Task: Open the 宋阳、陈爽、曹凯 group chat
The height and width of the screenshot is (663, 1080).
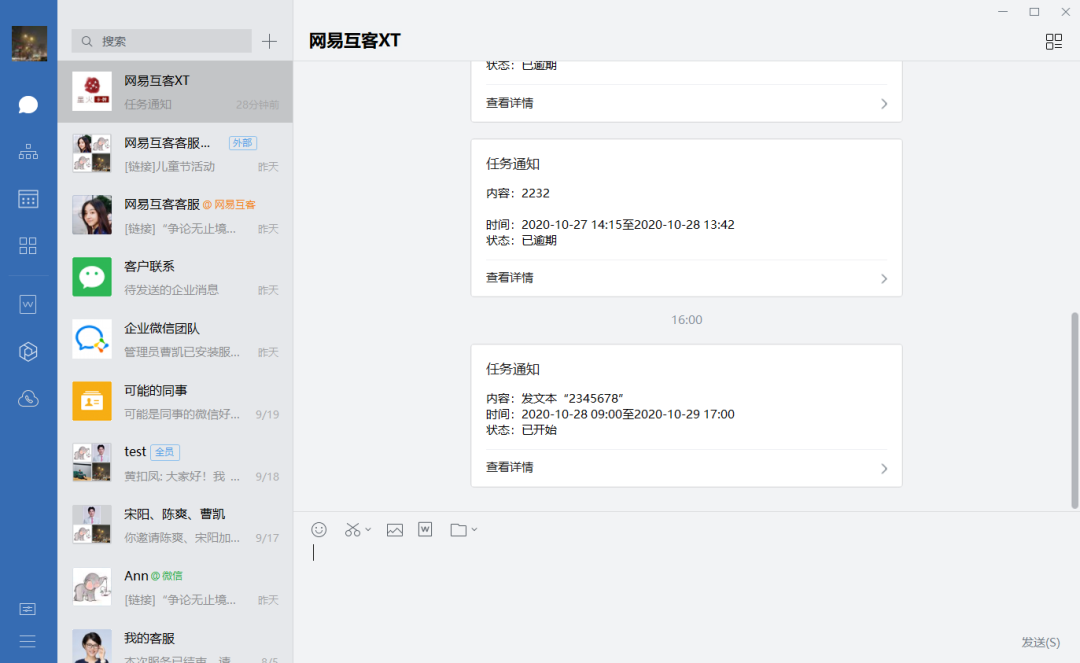Action: (176, 525)
